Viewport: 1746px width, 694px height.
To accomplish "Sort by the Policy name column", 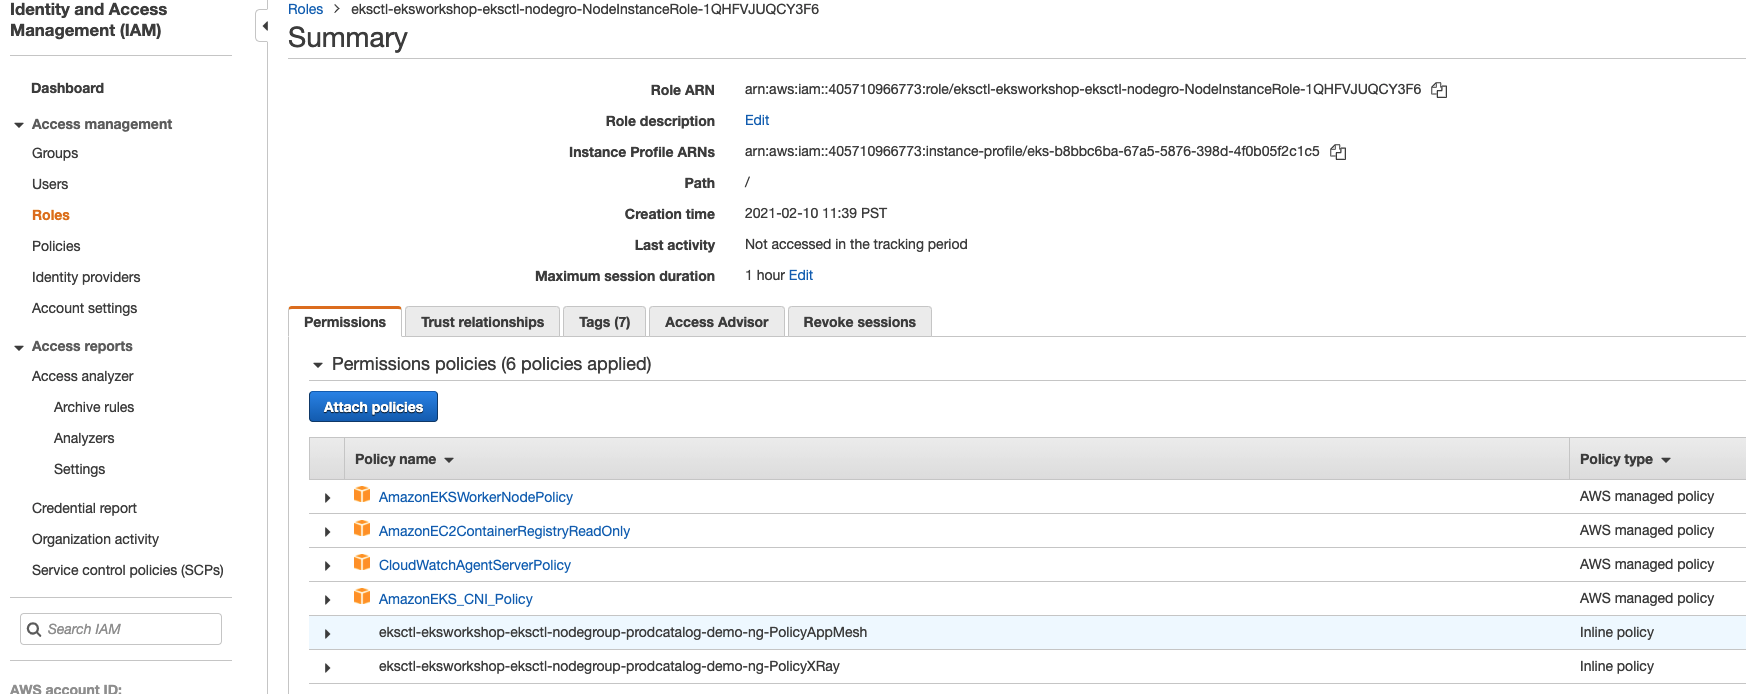I will click(x=404, y=459).
